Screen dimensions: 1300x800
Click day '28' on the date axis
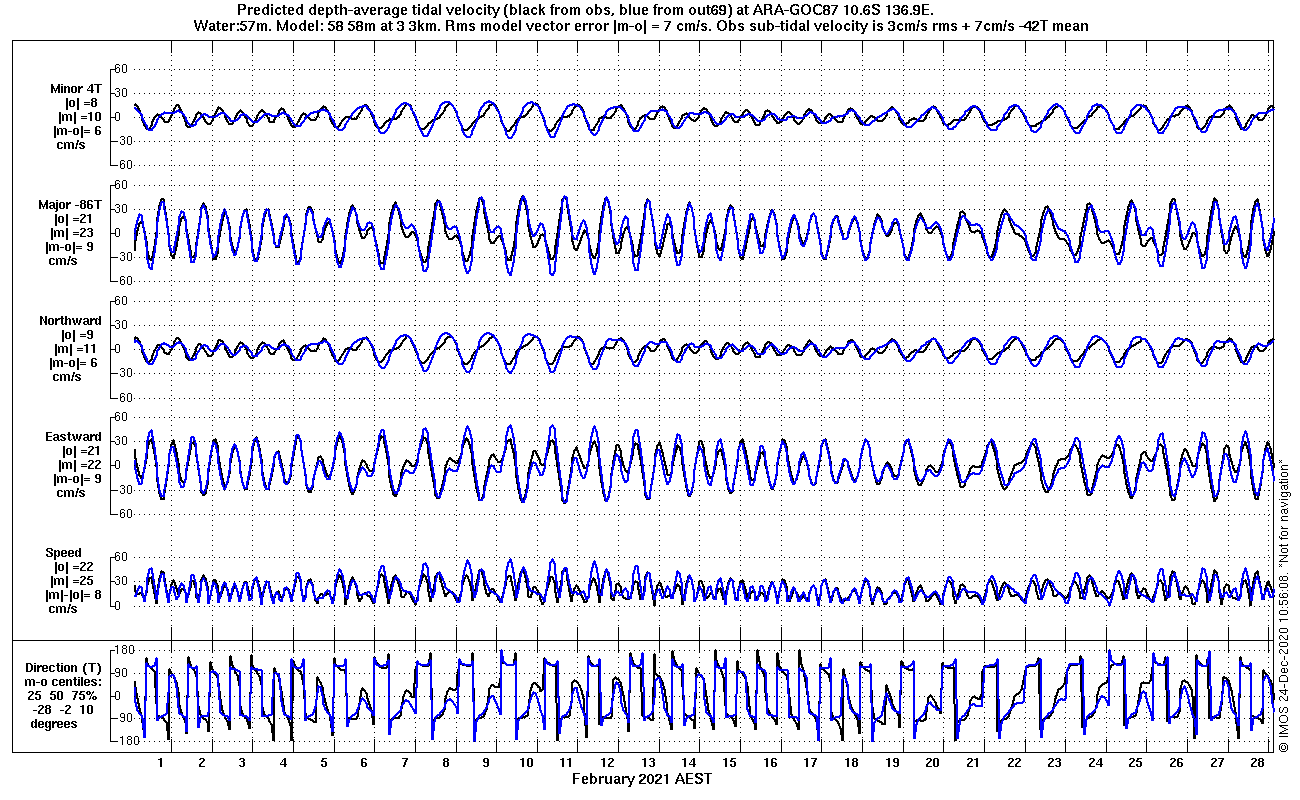pos(1258,763)
